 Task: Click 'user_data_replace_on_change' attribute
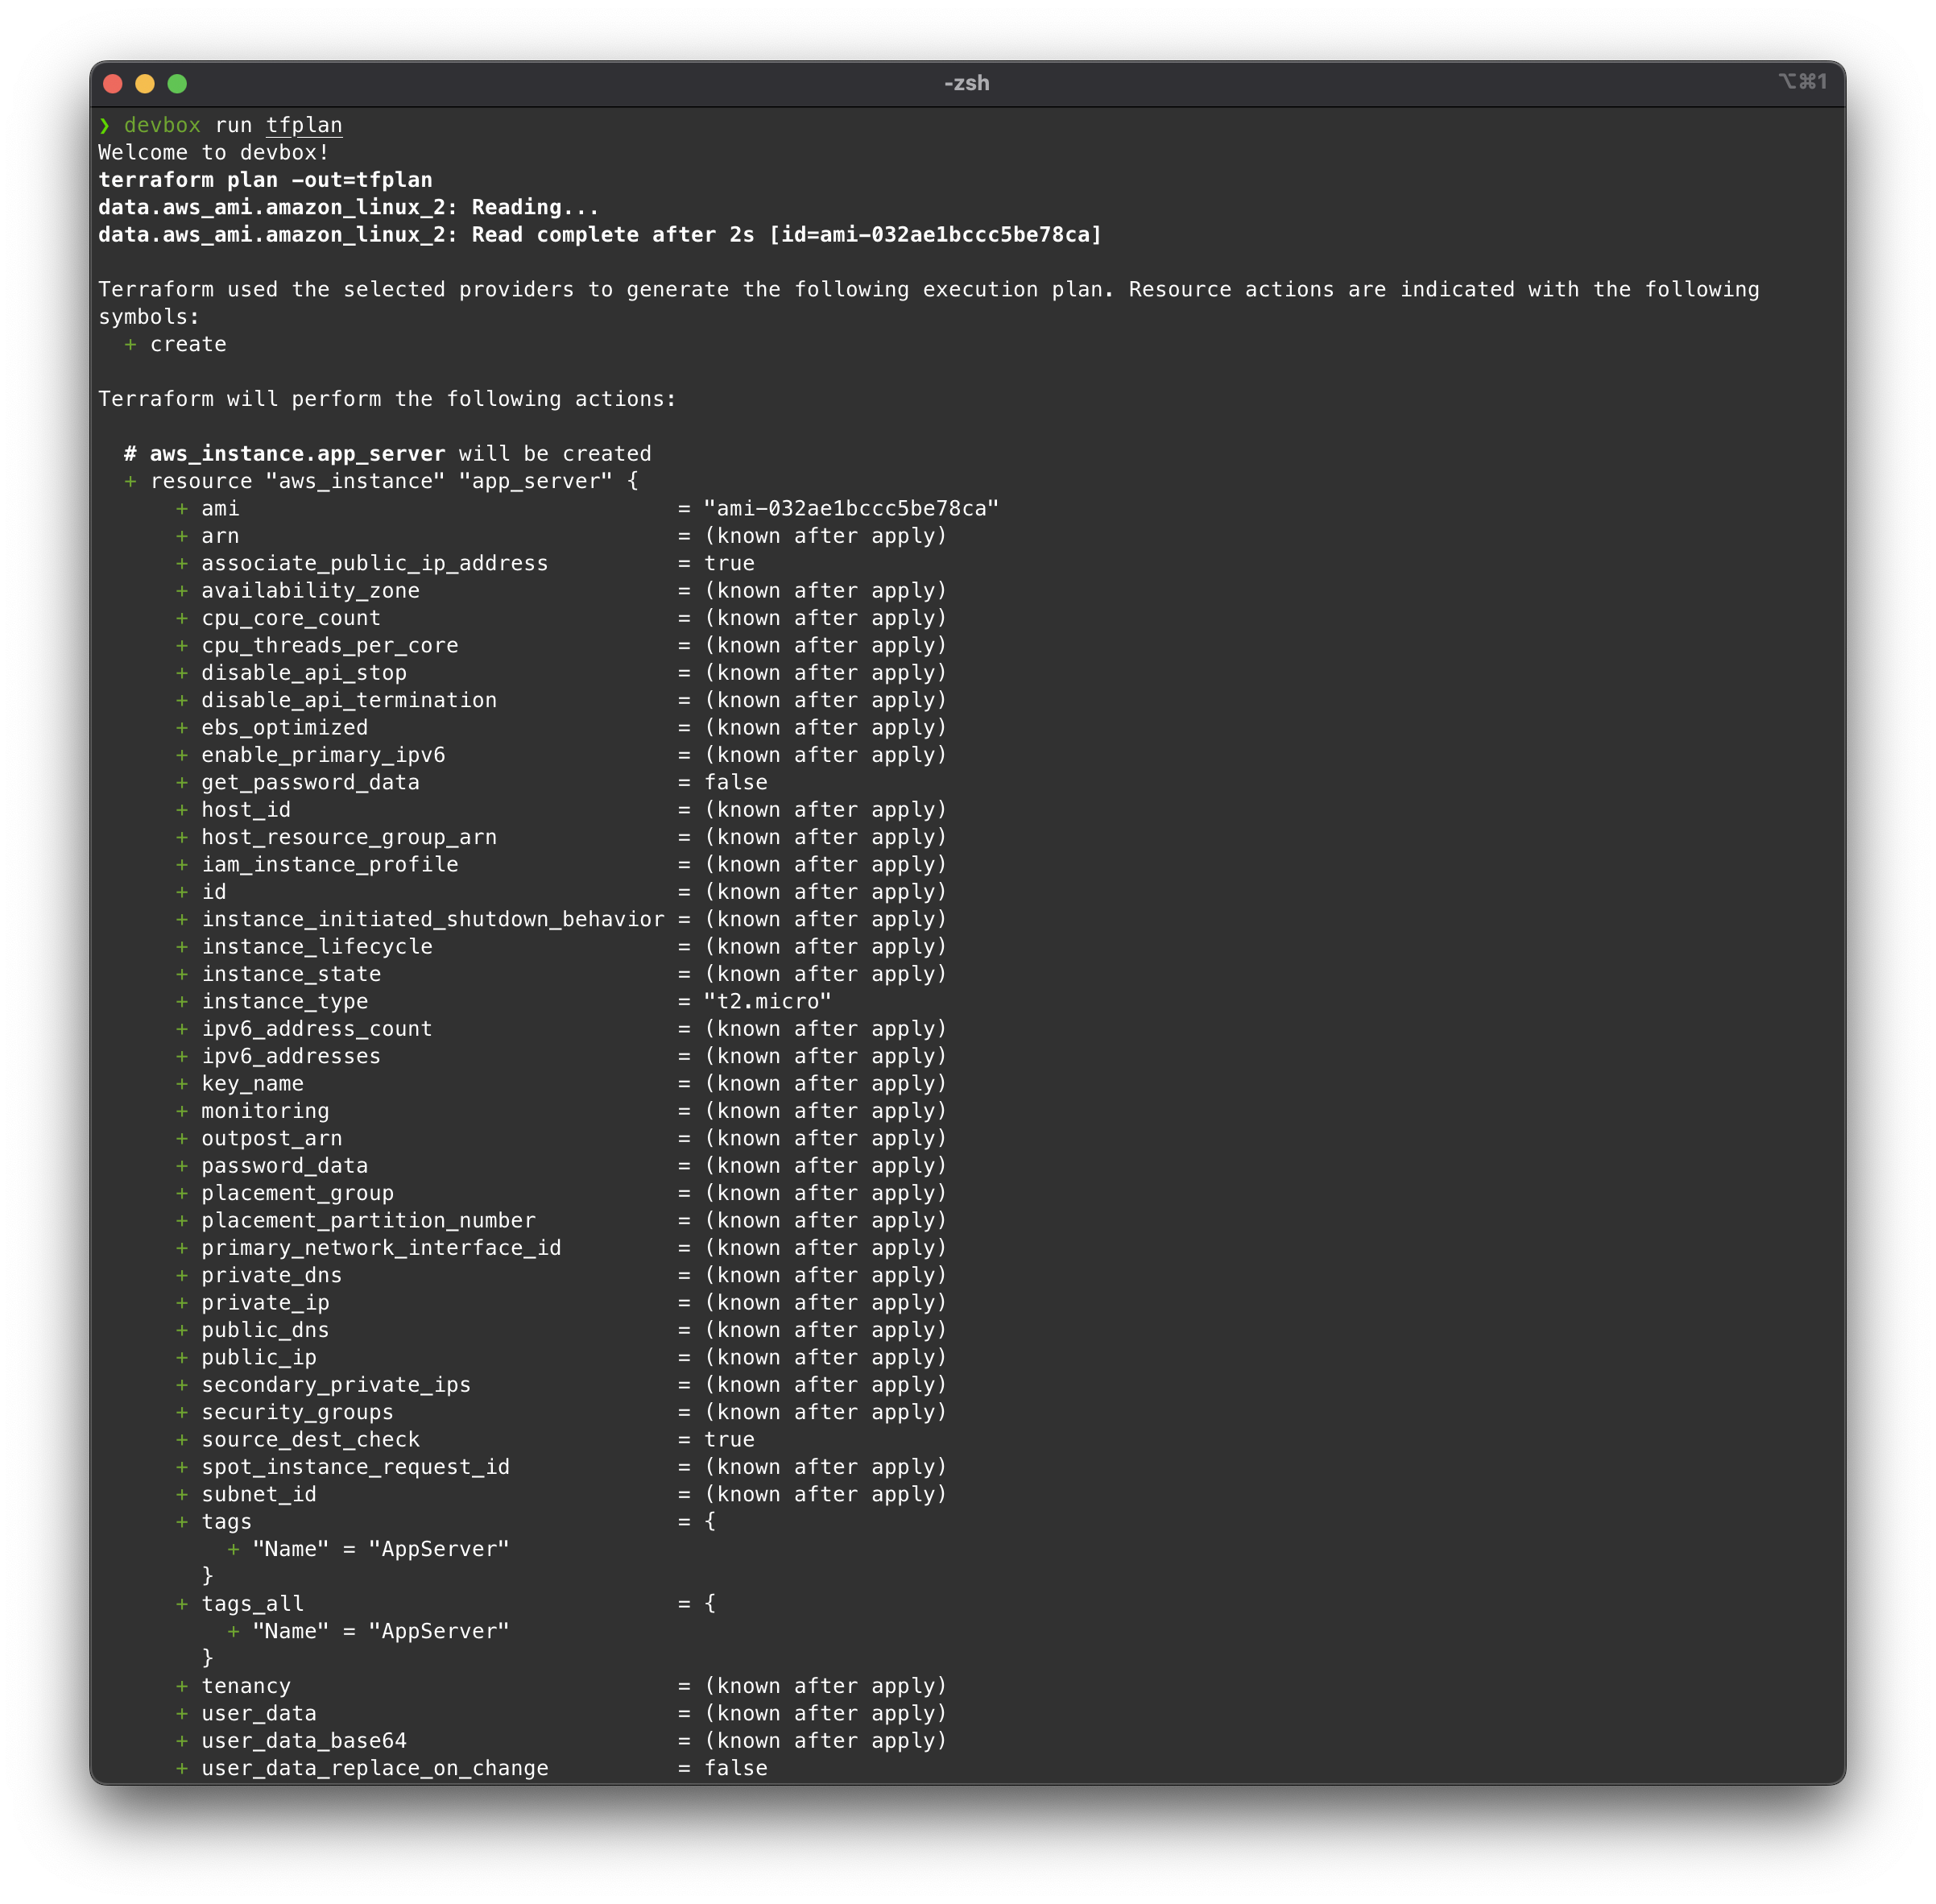tap(375, 1768)
